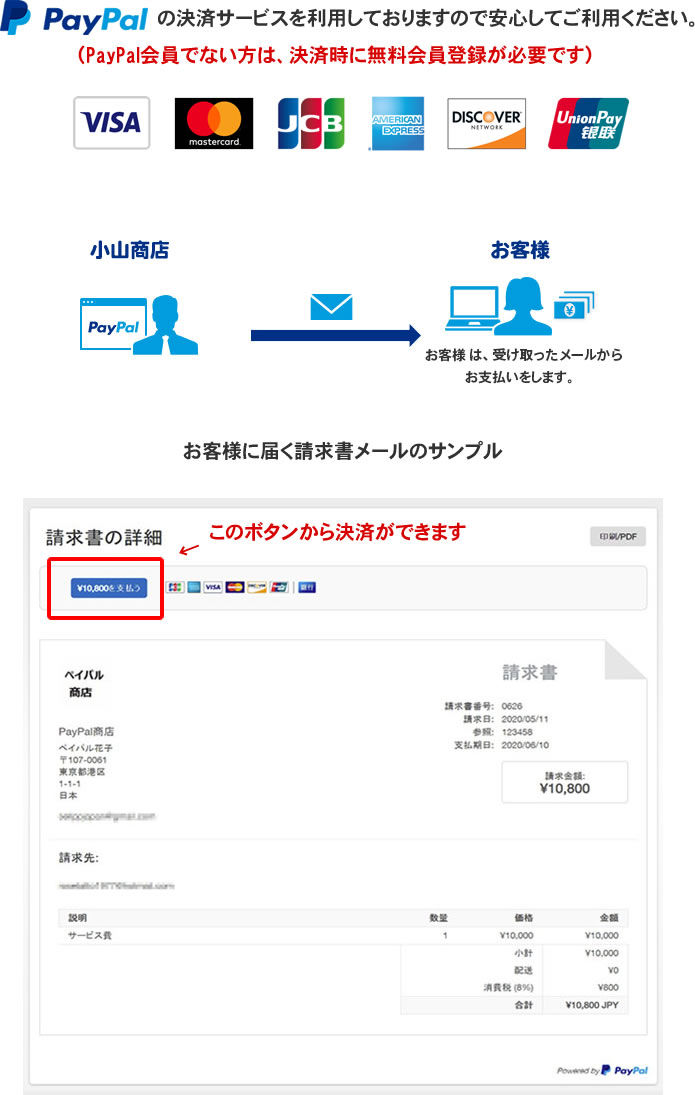This screenshot has width=695, height=1095.
Task: Click the 請求書 title on the invoice
Action: (x=529, y=673)
